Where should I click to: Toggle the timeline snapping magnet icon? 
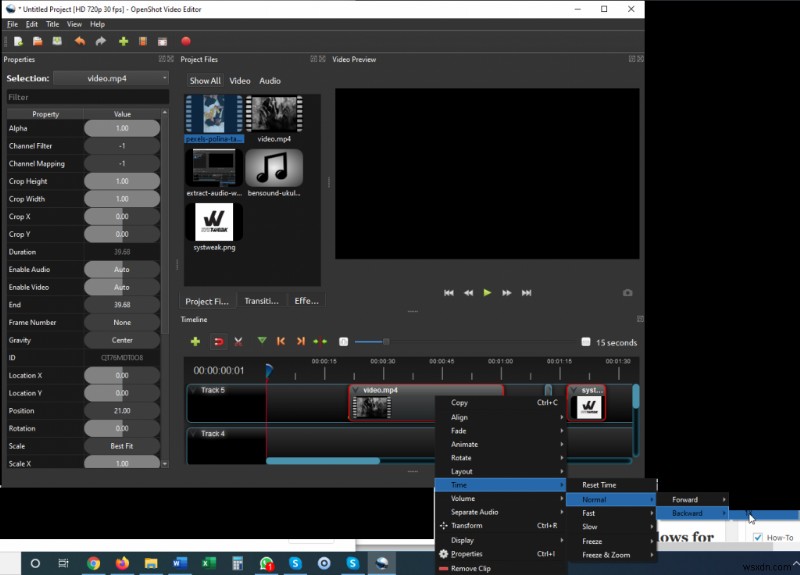[218, 341]
